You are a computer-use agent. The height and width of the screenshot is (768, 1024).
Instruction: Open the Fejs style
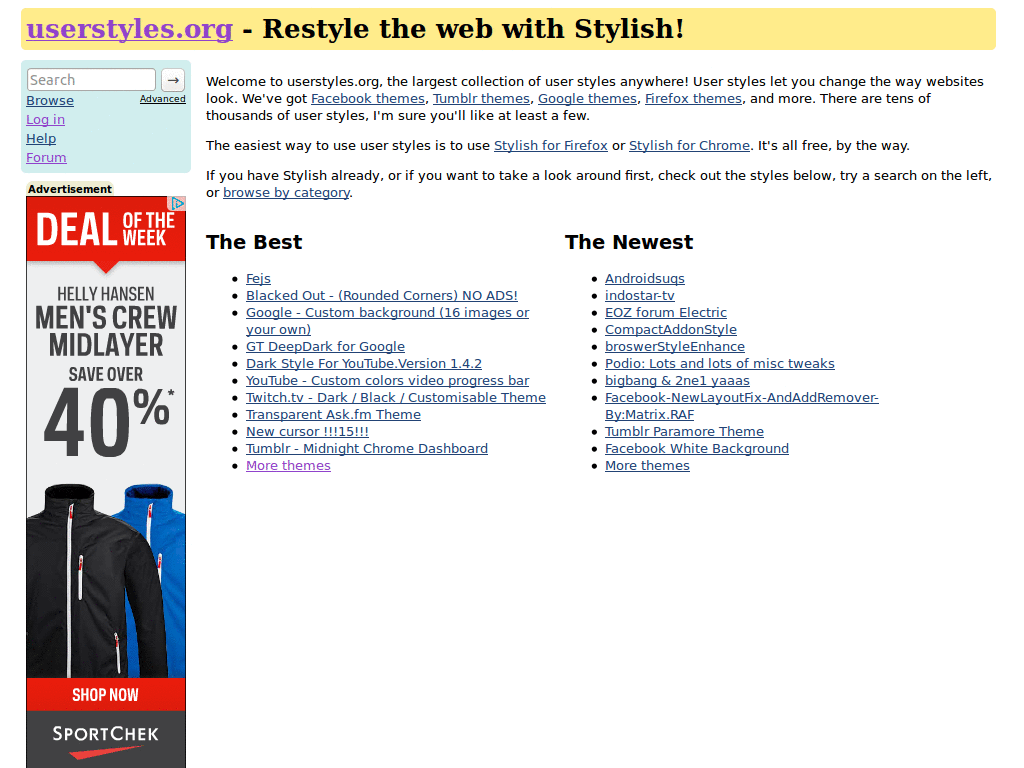point(258,279)
